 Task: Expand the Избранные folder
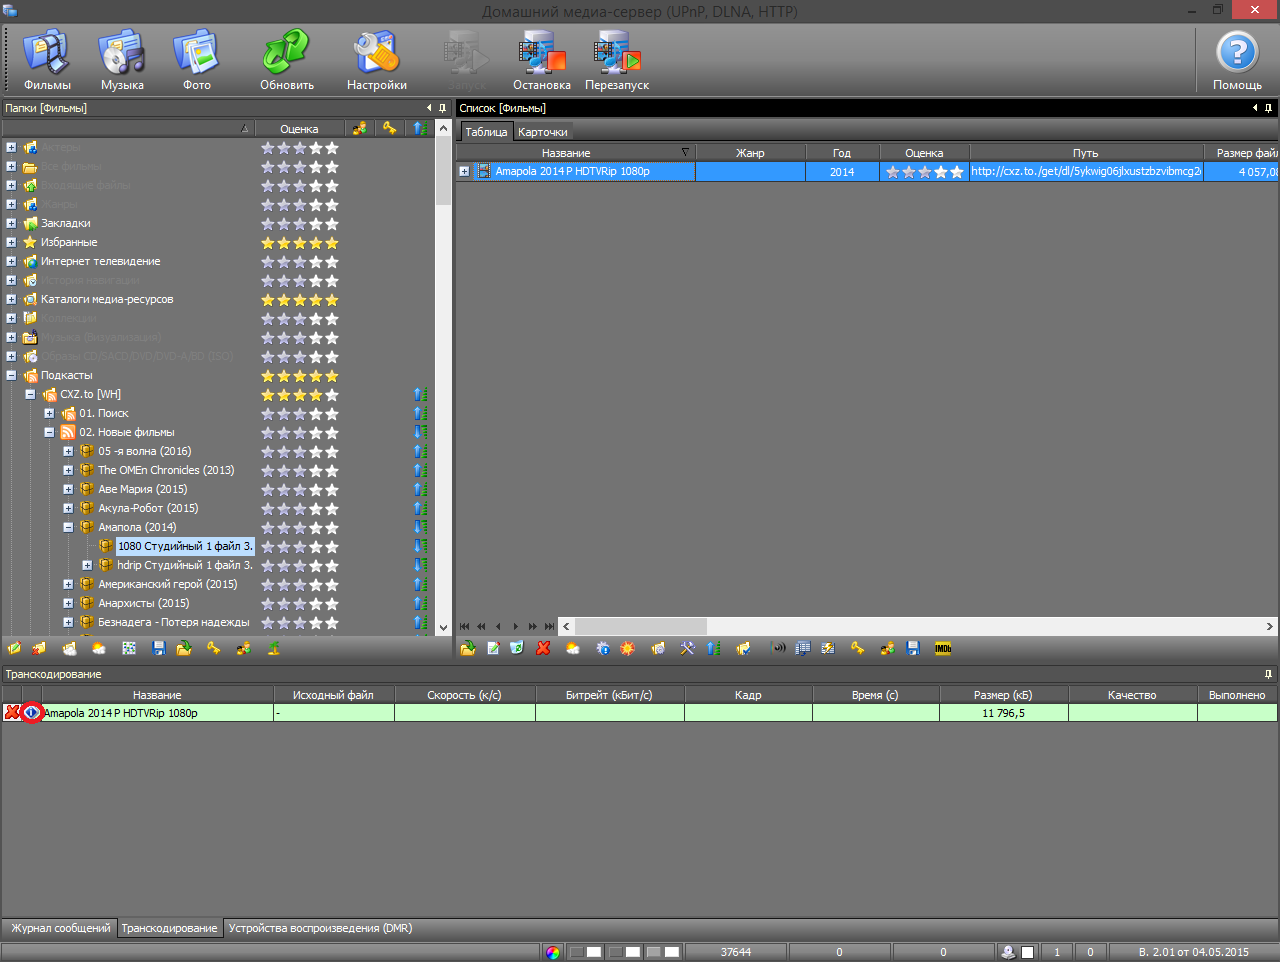coord(11,243)
